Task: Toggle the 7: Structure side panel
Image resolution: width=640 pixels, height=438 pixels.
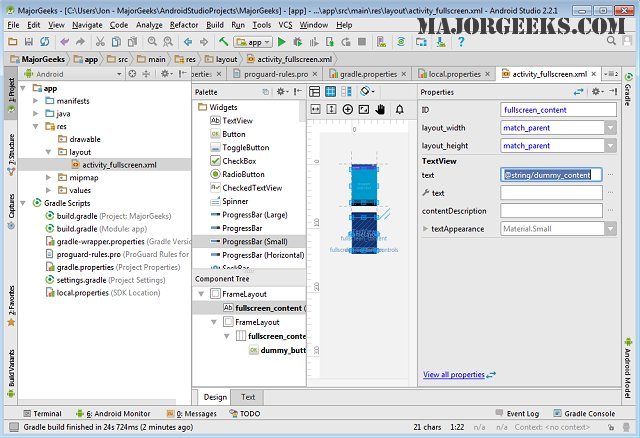Action: [11, 154]
